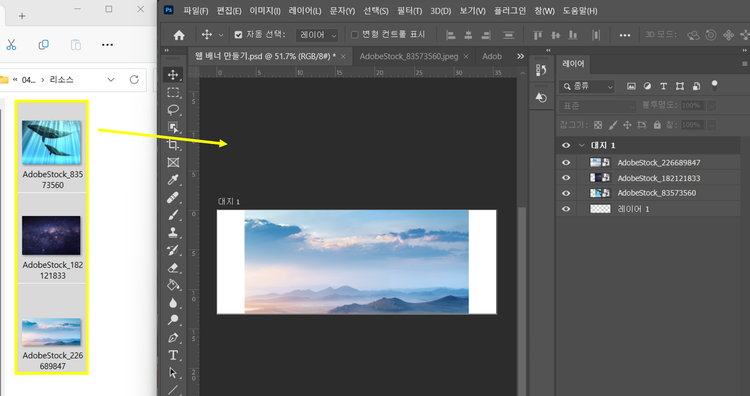Collapse the 대지 1 group chevron
The height and width of the screenshot is (396, 750).
pos(582,145)
